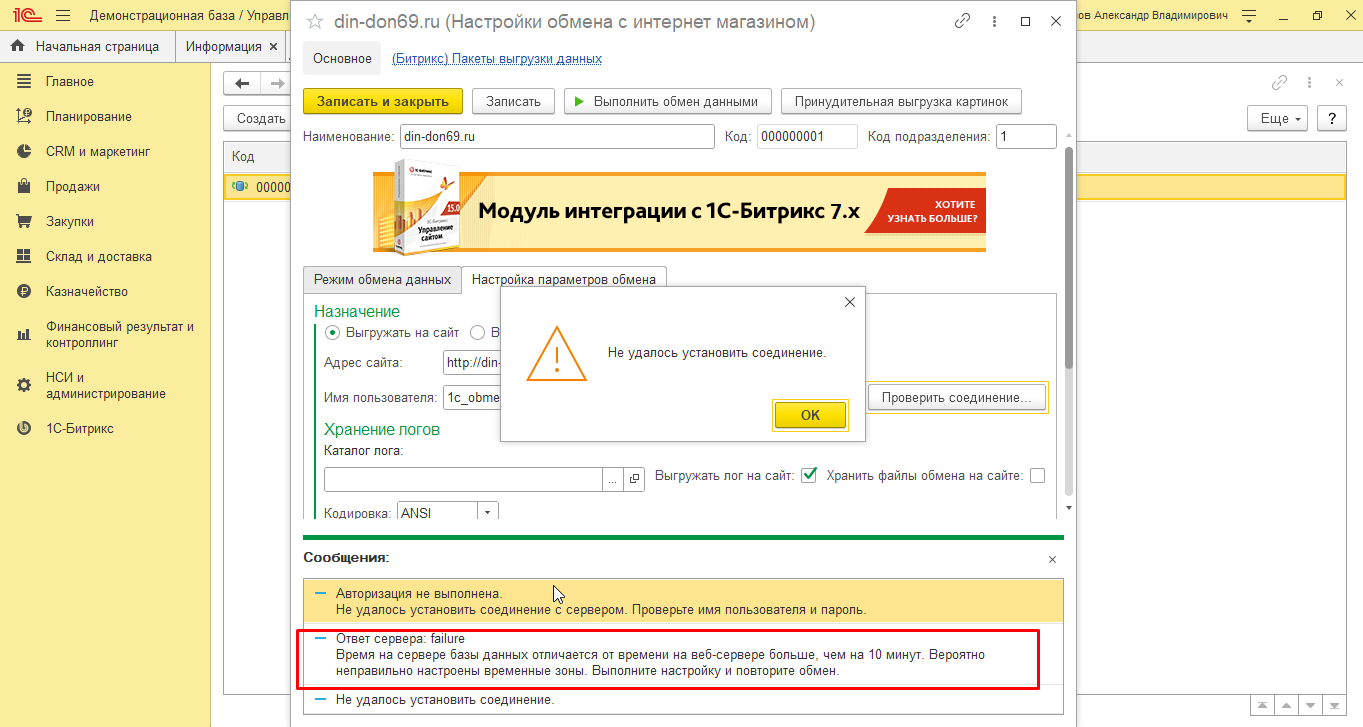Image resolution: width=1363 pixels, height=727 pixels.
Task: Open the background list's three-dot menu
Action: click(x=1310, y=83)
